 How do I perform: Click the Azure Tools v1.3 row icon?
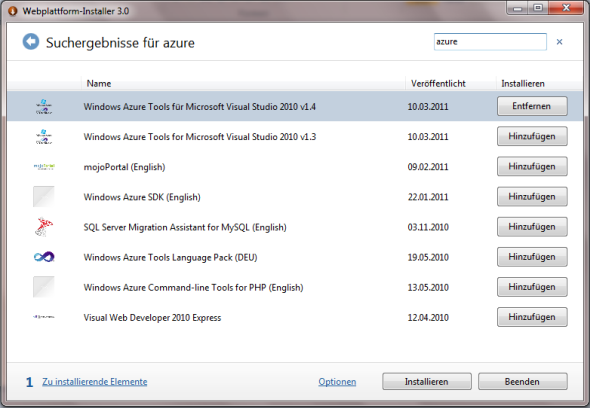44,137
